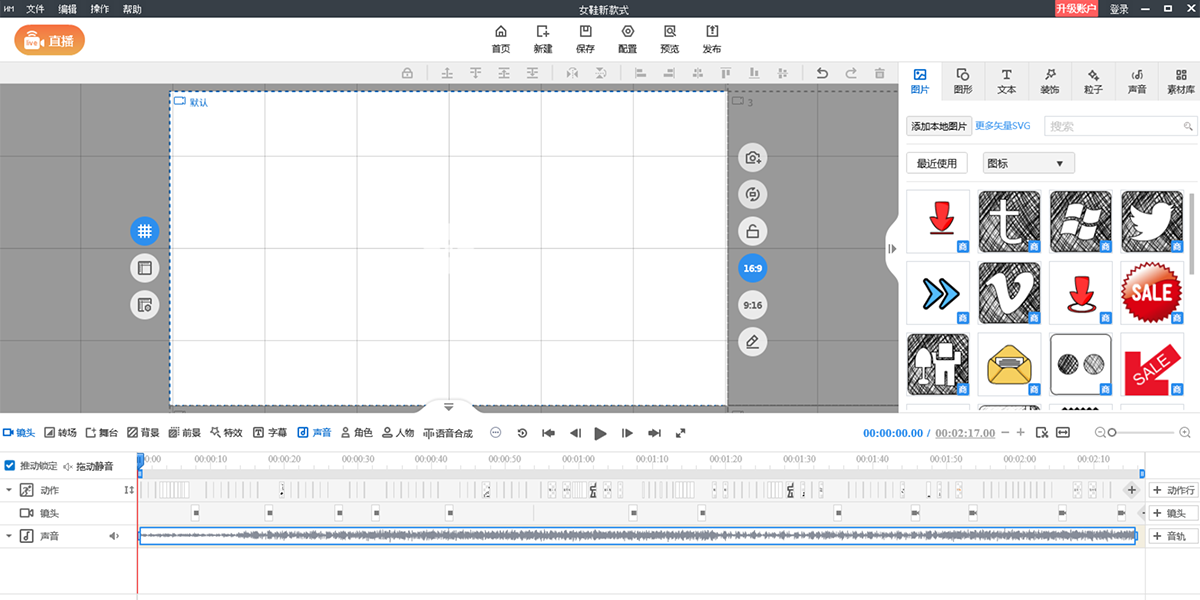The width and height of the screenshot is (1200, 600).
Task: Click the + 音轨 add track button
Action: 1173,536
